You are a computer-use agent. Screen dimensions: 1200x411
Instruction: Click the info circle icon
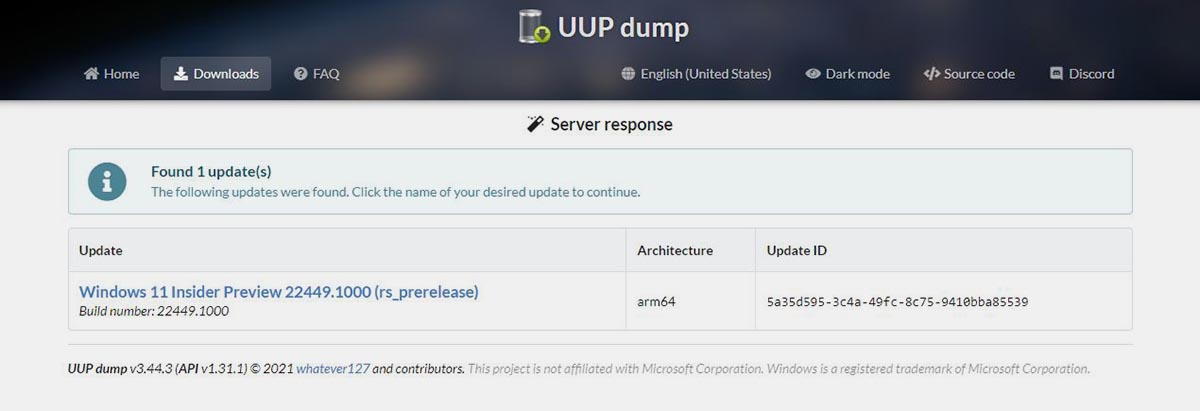(x=107, y=181)
